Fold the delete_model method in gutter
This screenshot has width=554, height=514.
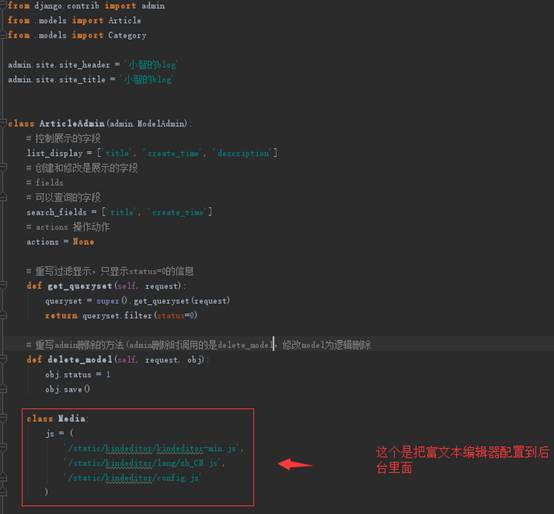tap(3, 359)
